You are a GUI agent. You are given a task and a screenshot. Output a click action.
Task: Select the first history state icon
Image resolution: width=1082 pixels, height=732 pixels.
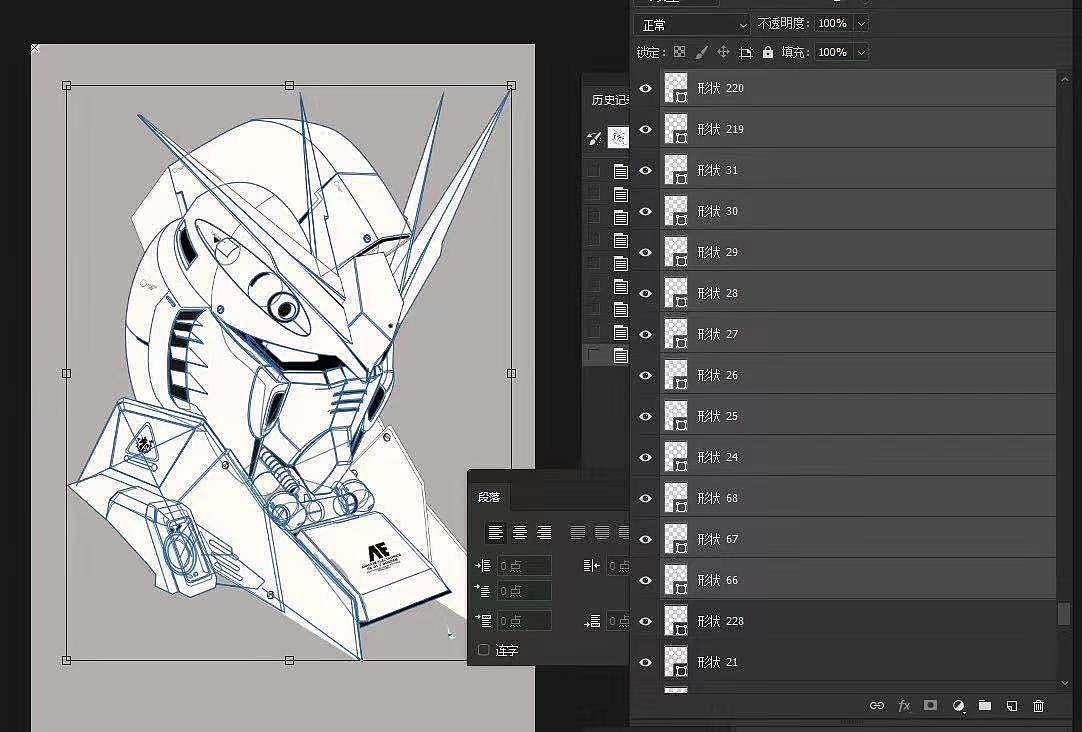coord(620,171)
